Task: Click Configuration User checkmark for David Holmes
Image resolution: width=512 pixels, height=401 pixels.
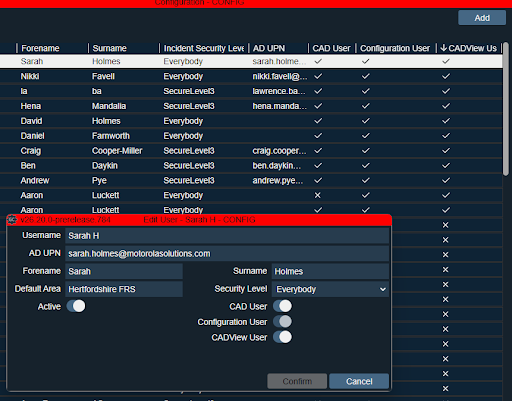Action: pyautogui.click(x=366, y=121)
